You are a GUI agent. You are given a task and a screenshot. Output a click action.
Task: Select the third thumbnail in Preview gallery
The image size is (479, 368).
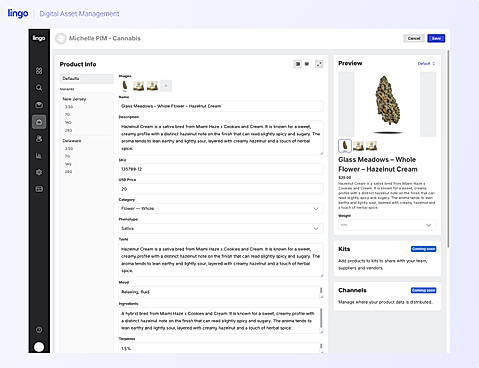click(371, 146)
